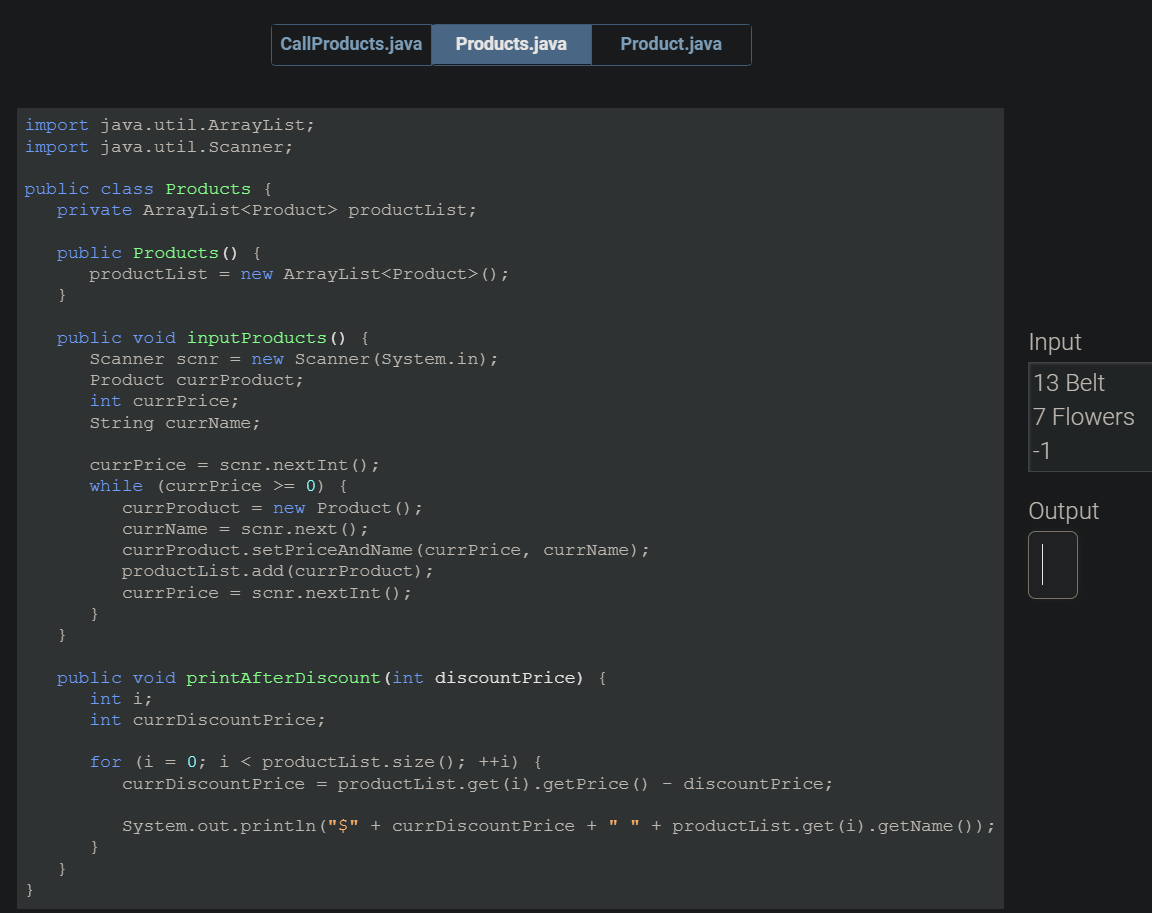Click the for loop header line
Image resolution: width=1152 pixels, height=913 pixels.
[316, 762]
